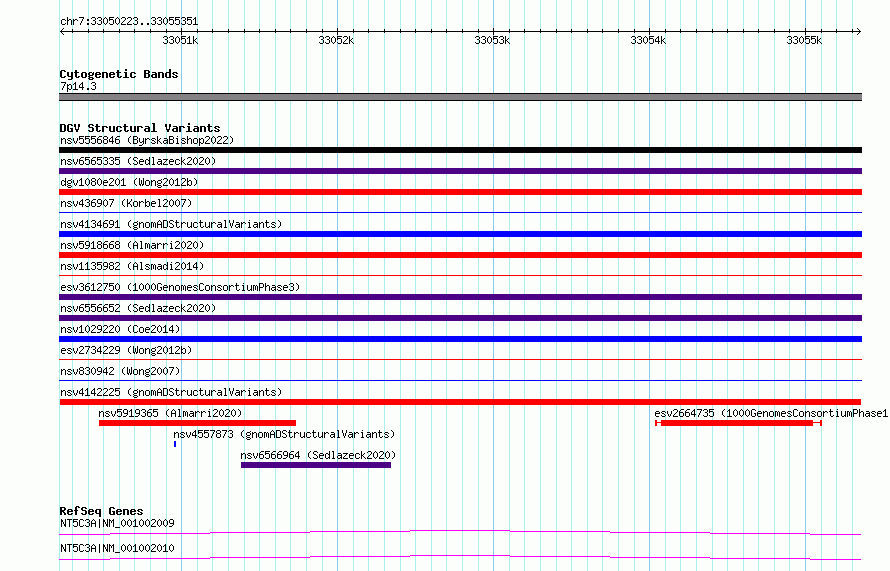The width and height of the screenshot is (890, 571).
Task: Click the red esv2664735 variant bar
Action: coord(738,423)
